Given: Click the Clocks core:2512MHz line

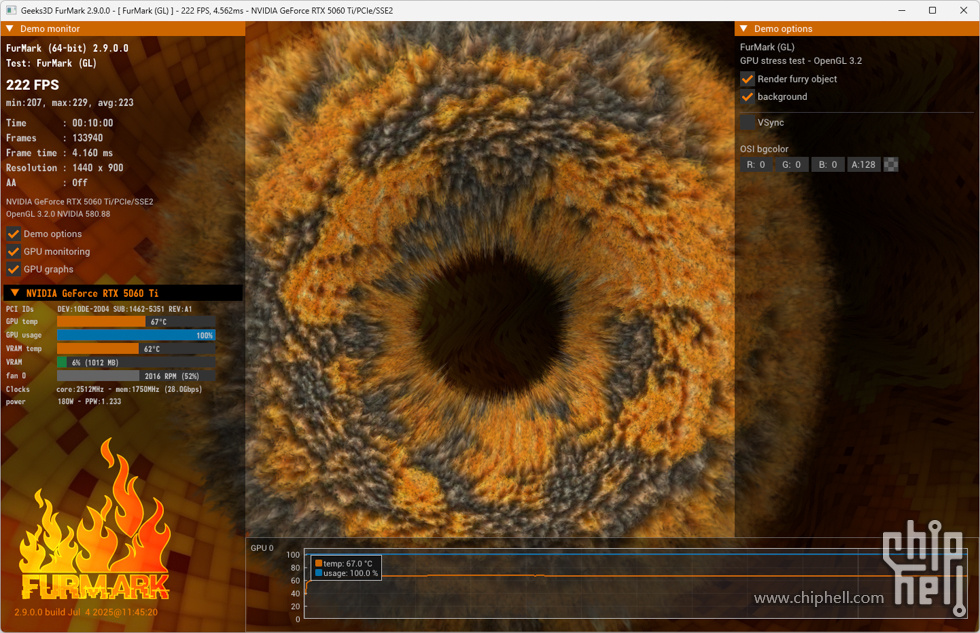Looking at the screenshot, I should click(x=104, y=389).
